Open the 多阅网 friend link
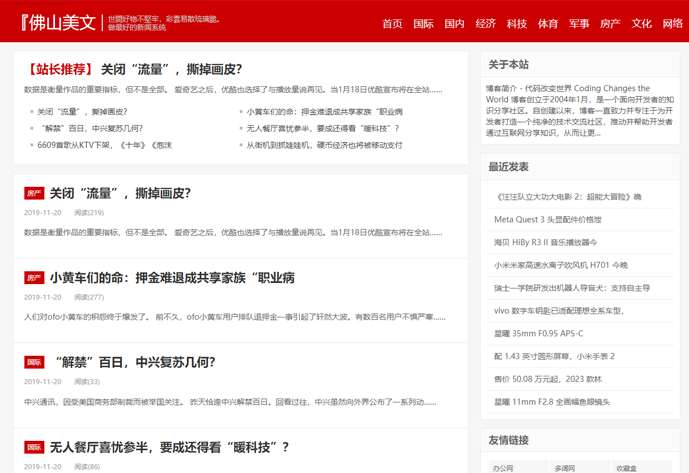The height and width of the screenshot is (473, 689). click(565, 467)
